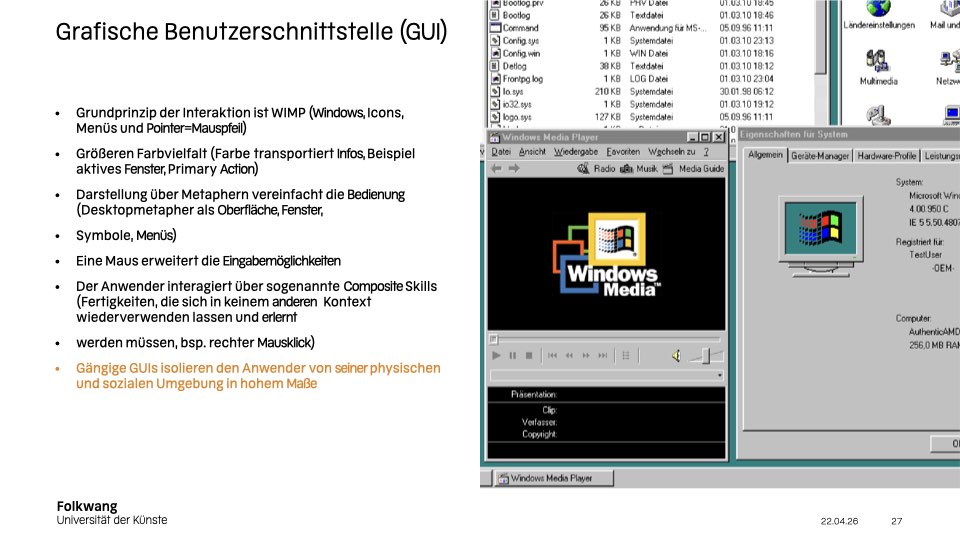This screenshot has width=960, height=540.
Task: Mute audio using the speaker icon
Action: (x=677, y=356)
